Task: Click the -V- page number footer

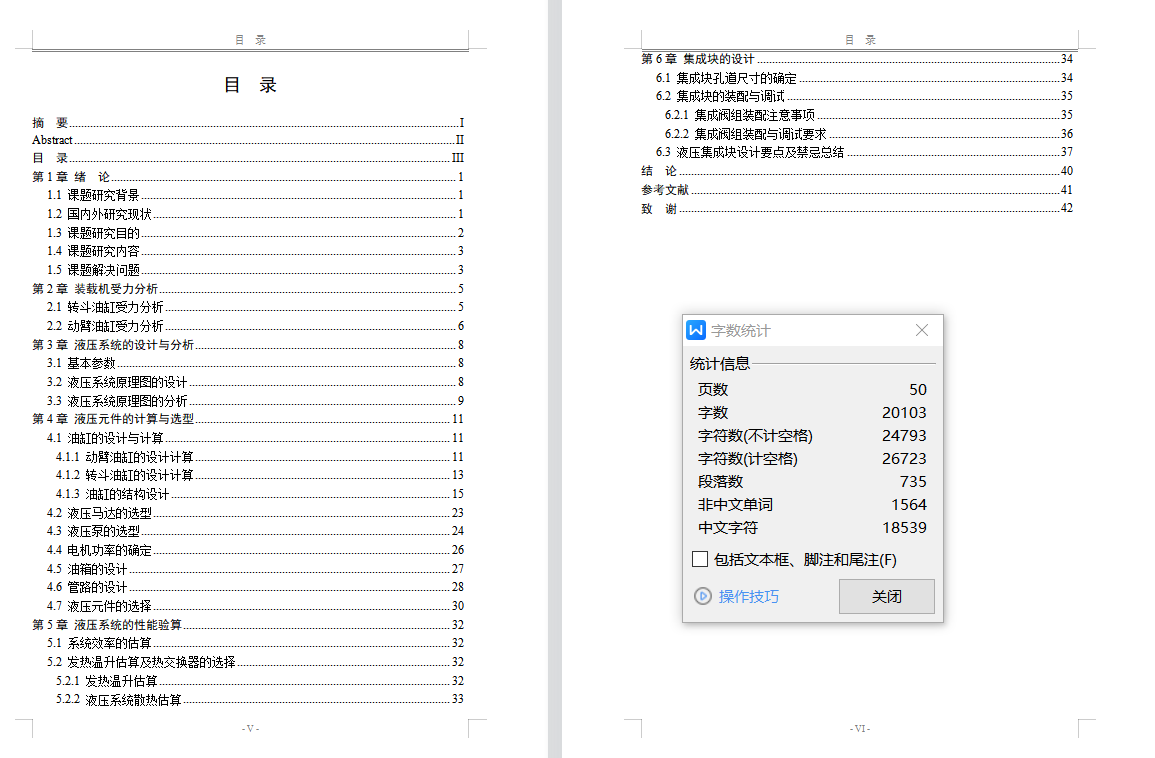Action: pos(250,728)
